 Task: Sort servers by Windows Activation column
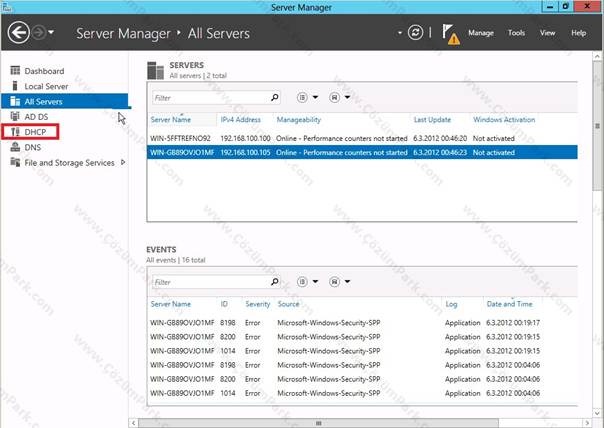point(504,120)
